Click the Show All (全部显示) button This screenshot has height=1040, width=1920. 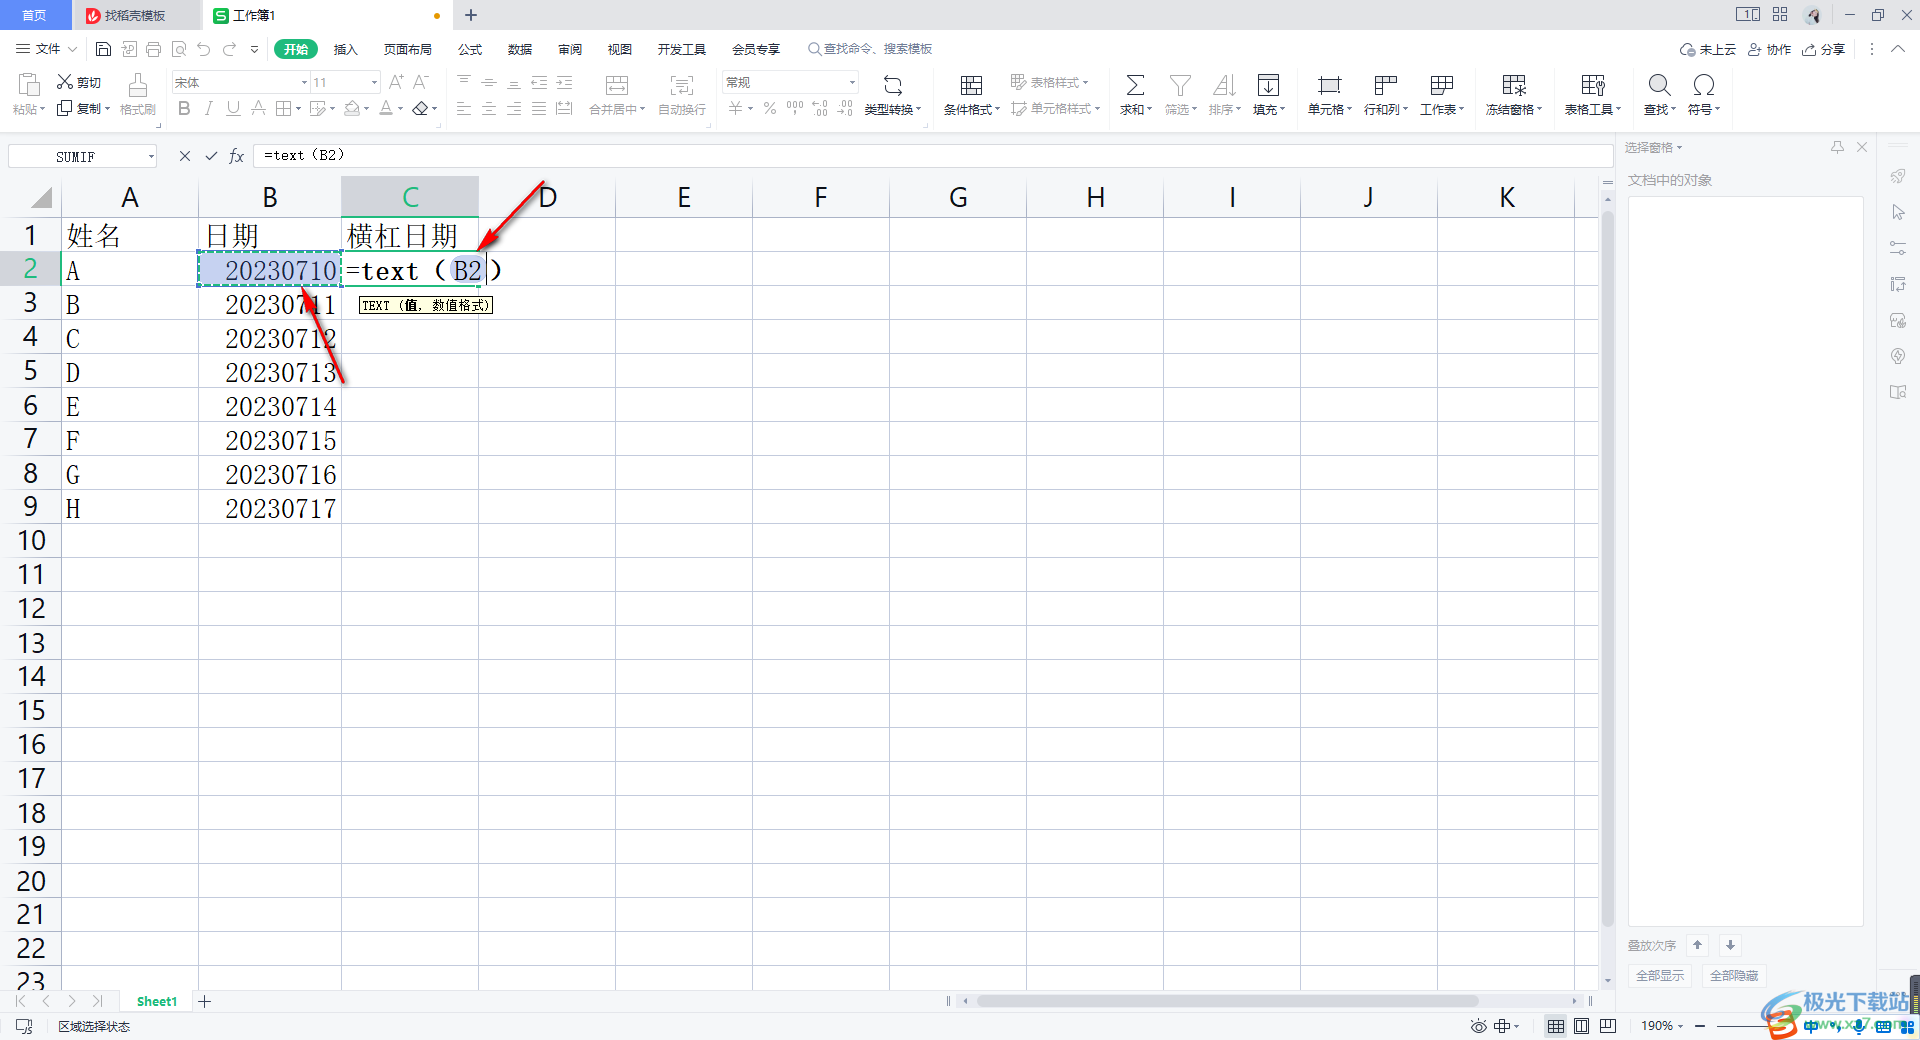coord(1660,975)
